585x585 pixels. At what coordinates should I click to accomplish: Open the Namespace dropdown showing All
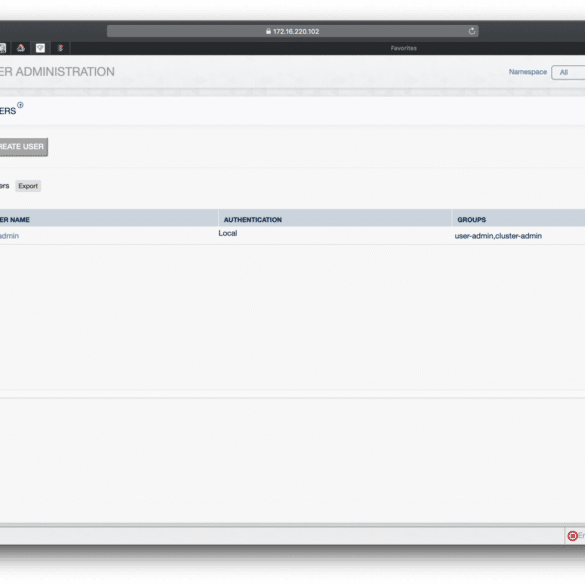click(568, 72)
